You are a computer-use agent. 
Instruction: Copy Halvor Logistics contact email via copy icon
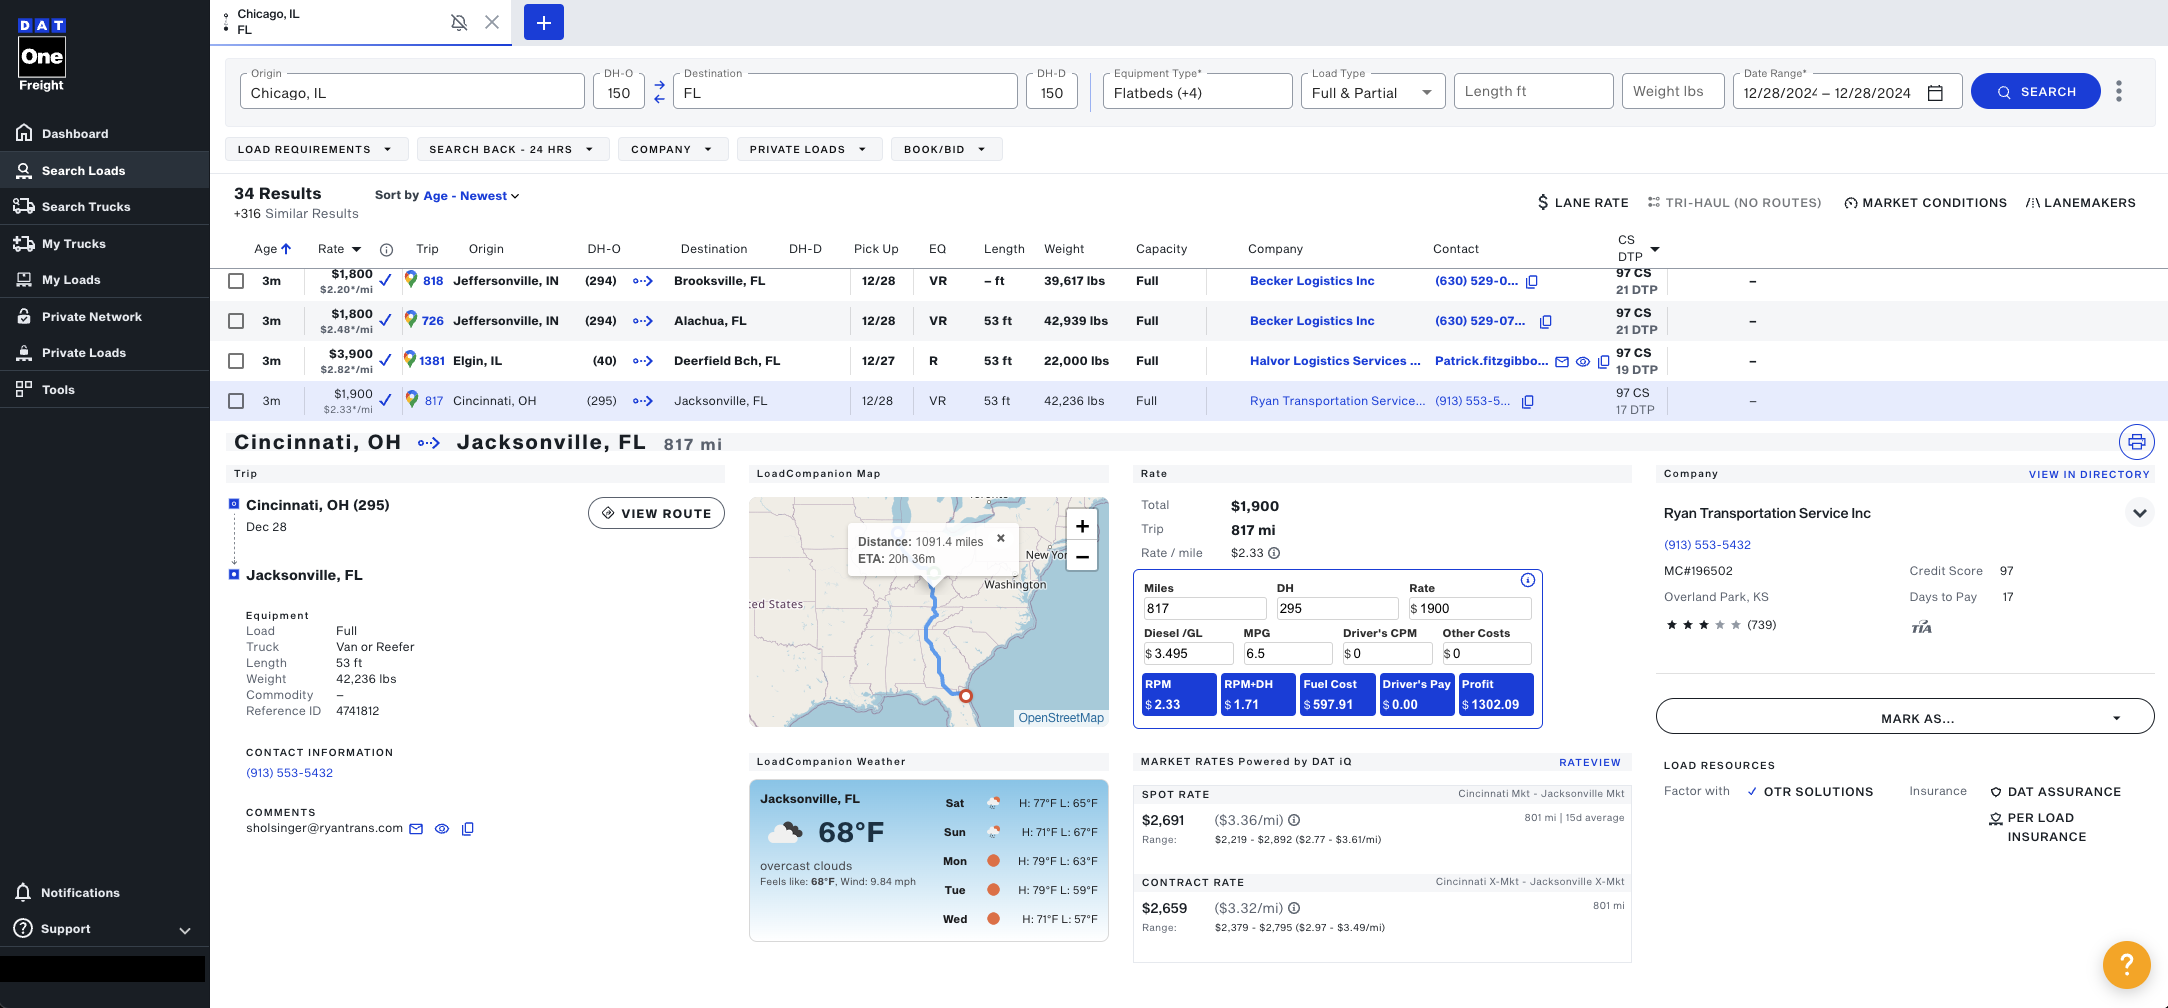pyautogui.click(x=1603, y=362)
